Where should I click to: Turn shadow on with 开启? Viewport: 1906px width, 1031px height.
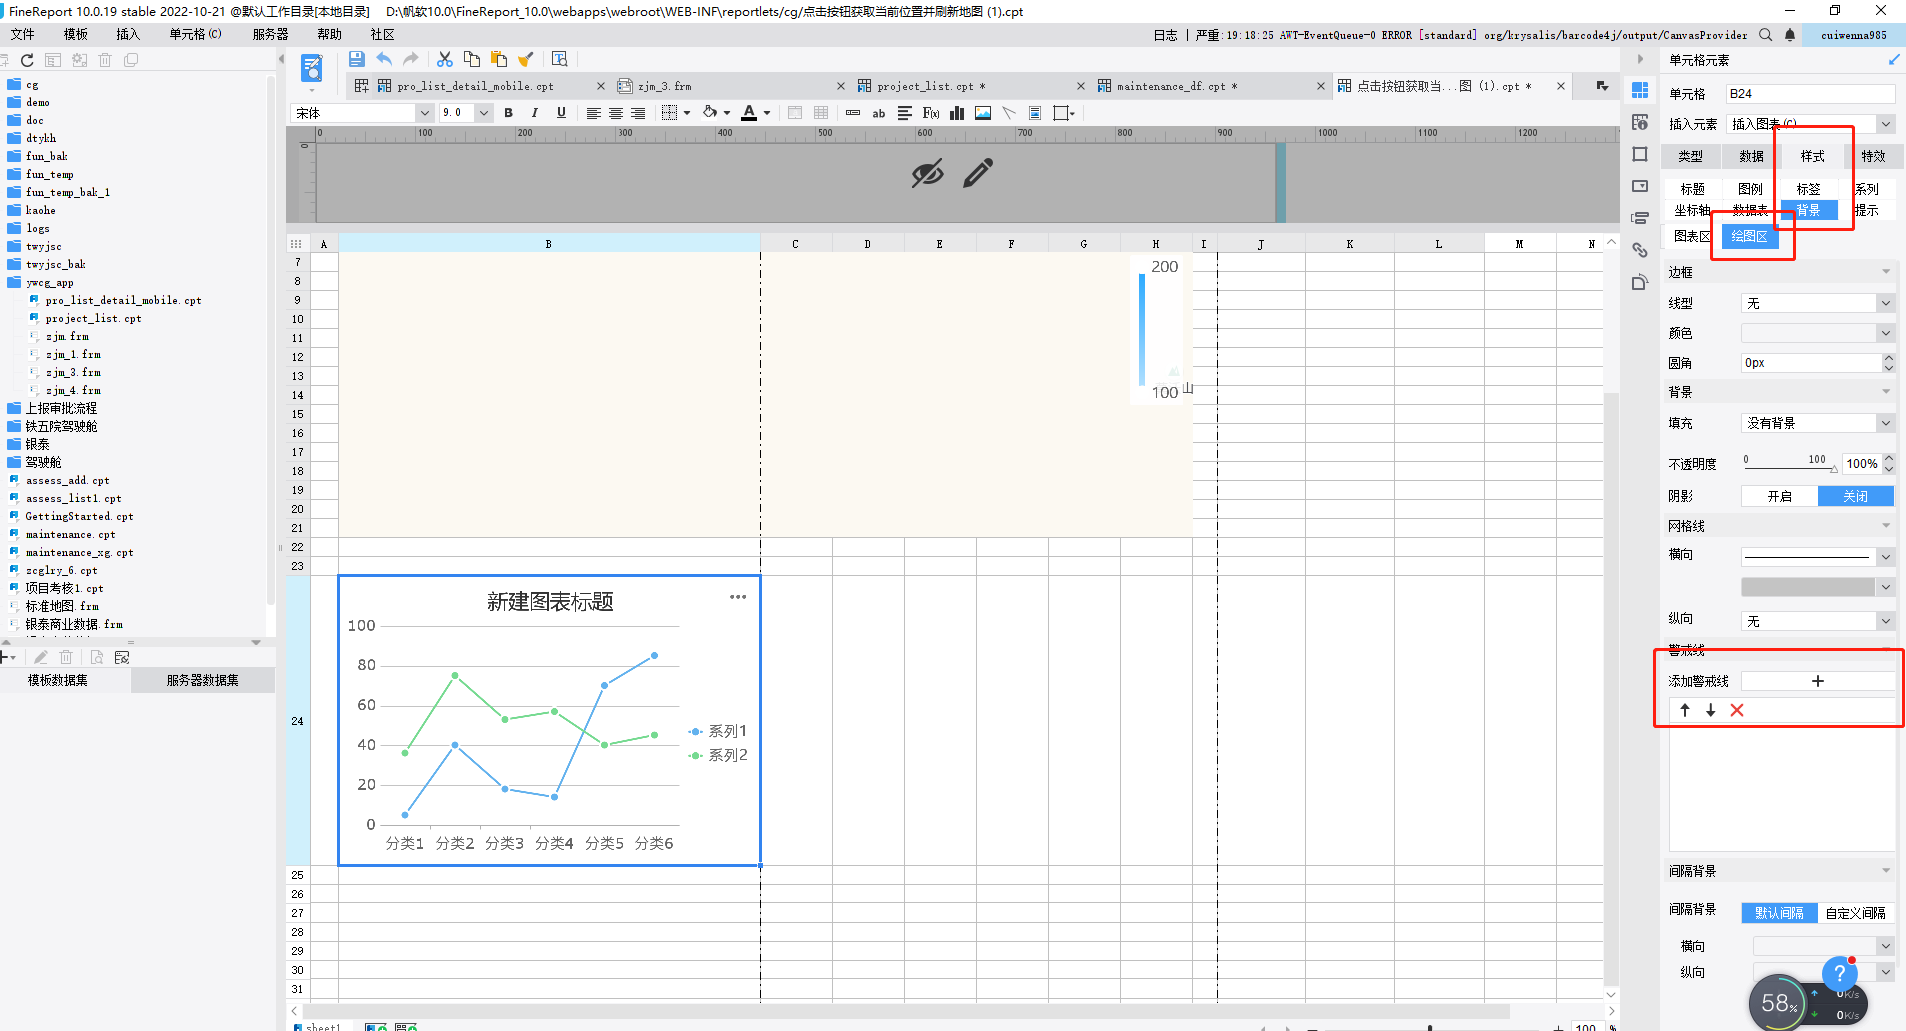coord(1779,496)
